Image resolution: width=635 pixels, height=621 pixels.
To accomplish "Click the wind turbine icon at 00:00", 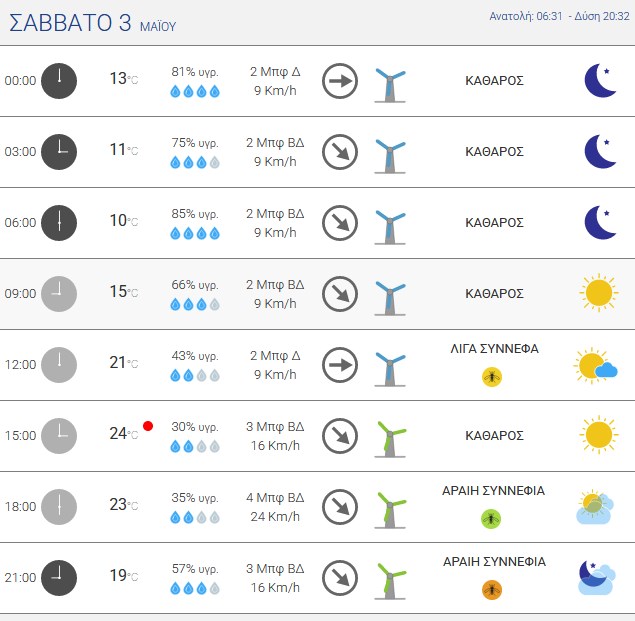I will point(390,85).
